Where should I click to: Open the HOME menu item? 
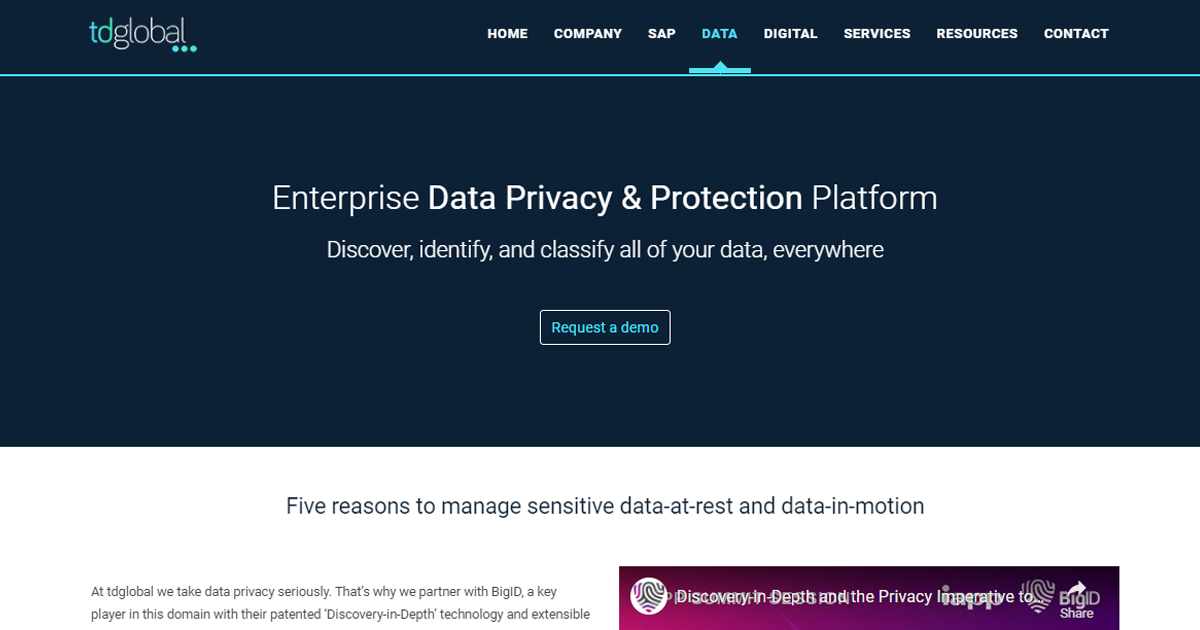click(x=507, y=33)
